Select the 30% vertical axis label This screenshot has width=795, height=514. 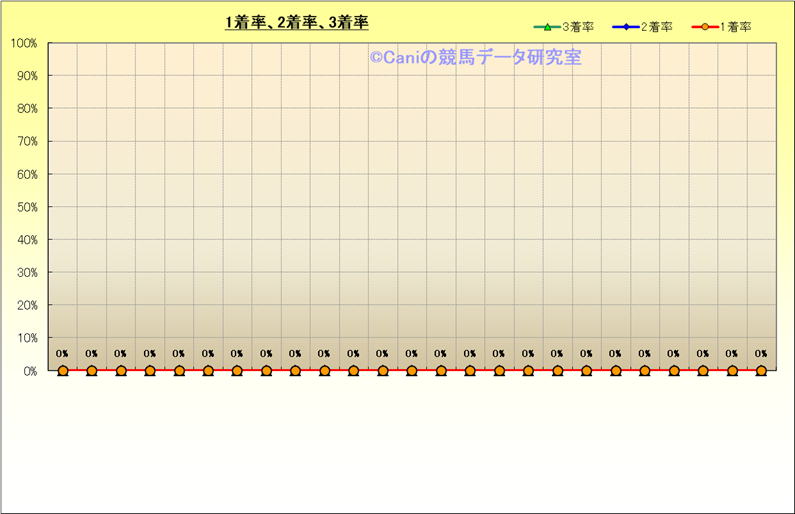coord(26,272)
